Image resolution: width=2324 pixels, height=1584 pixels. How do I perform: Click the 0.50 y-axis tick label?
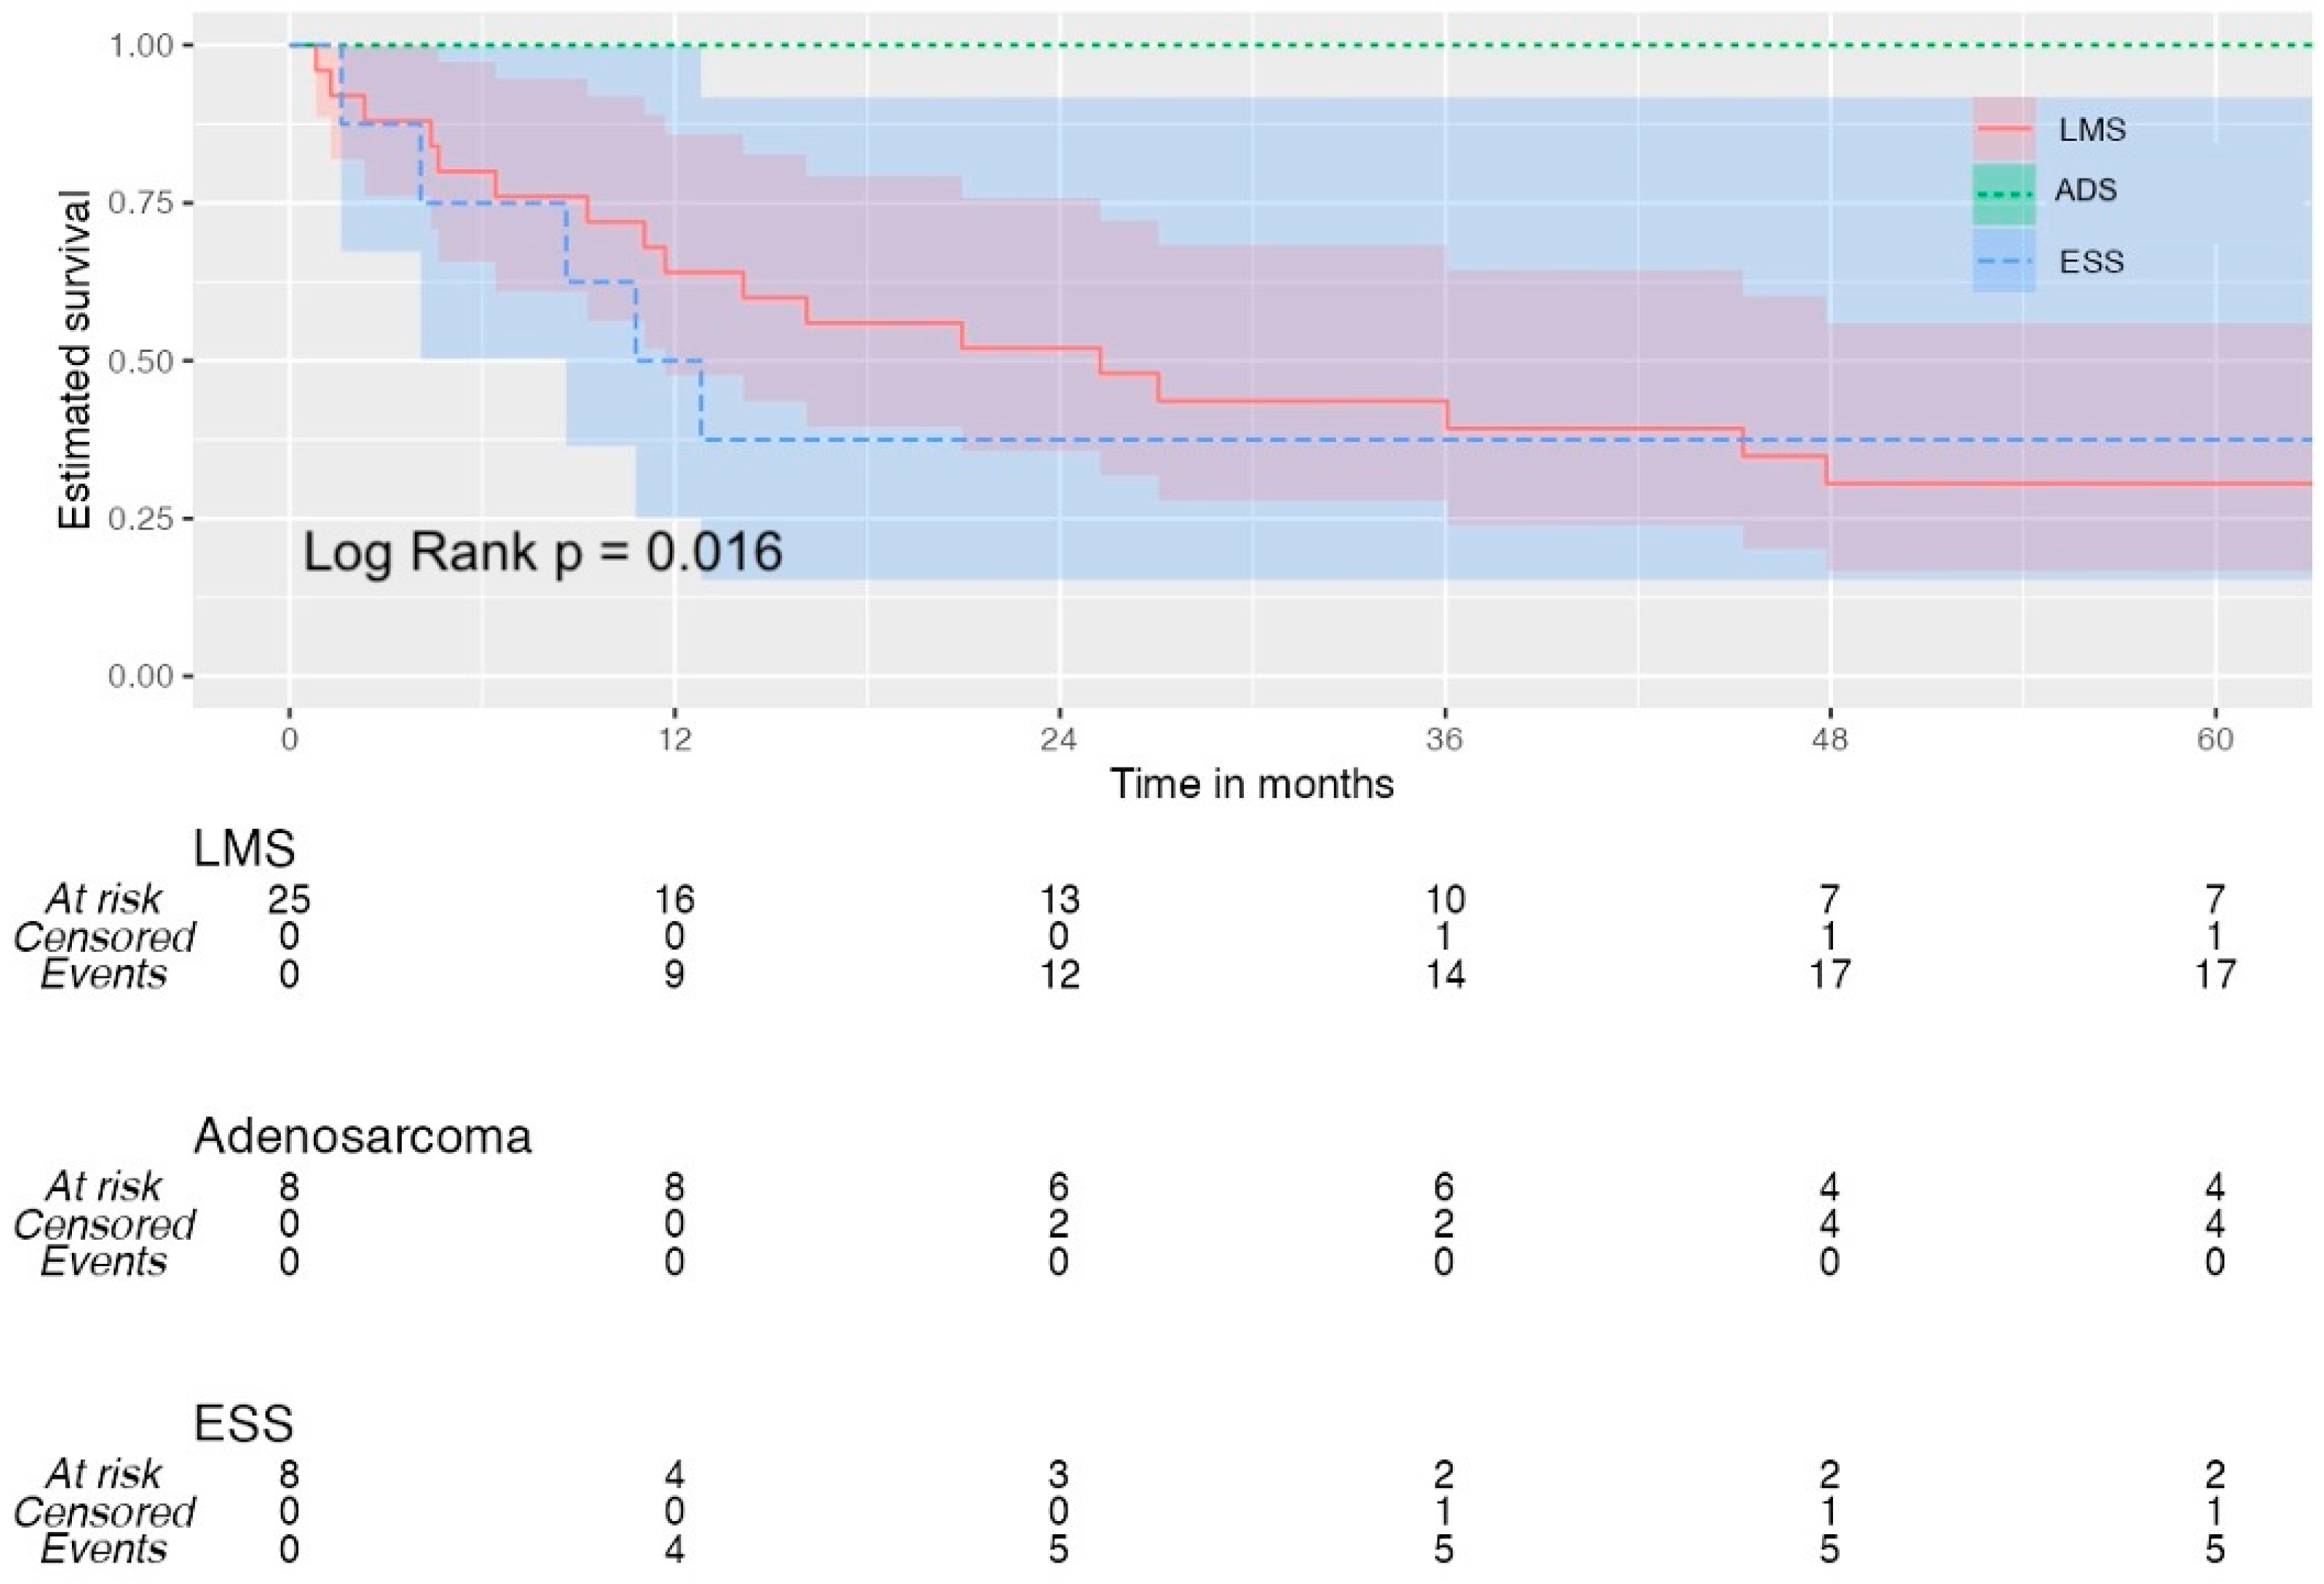pos(140,361)
